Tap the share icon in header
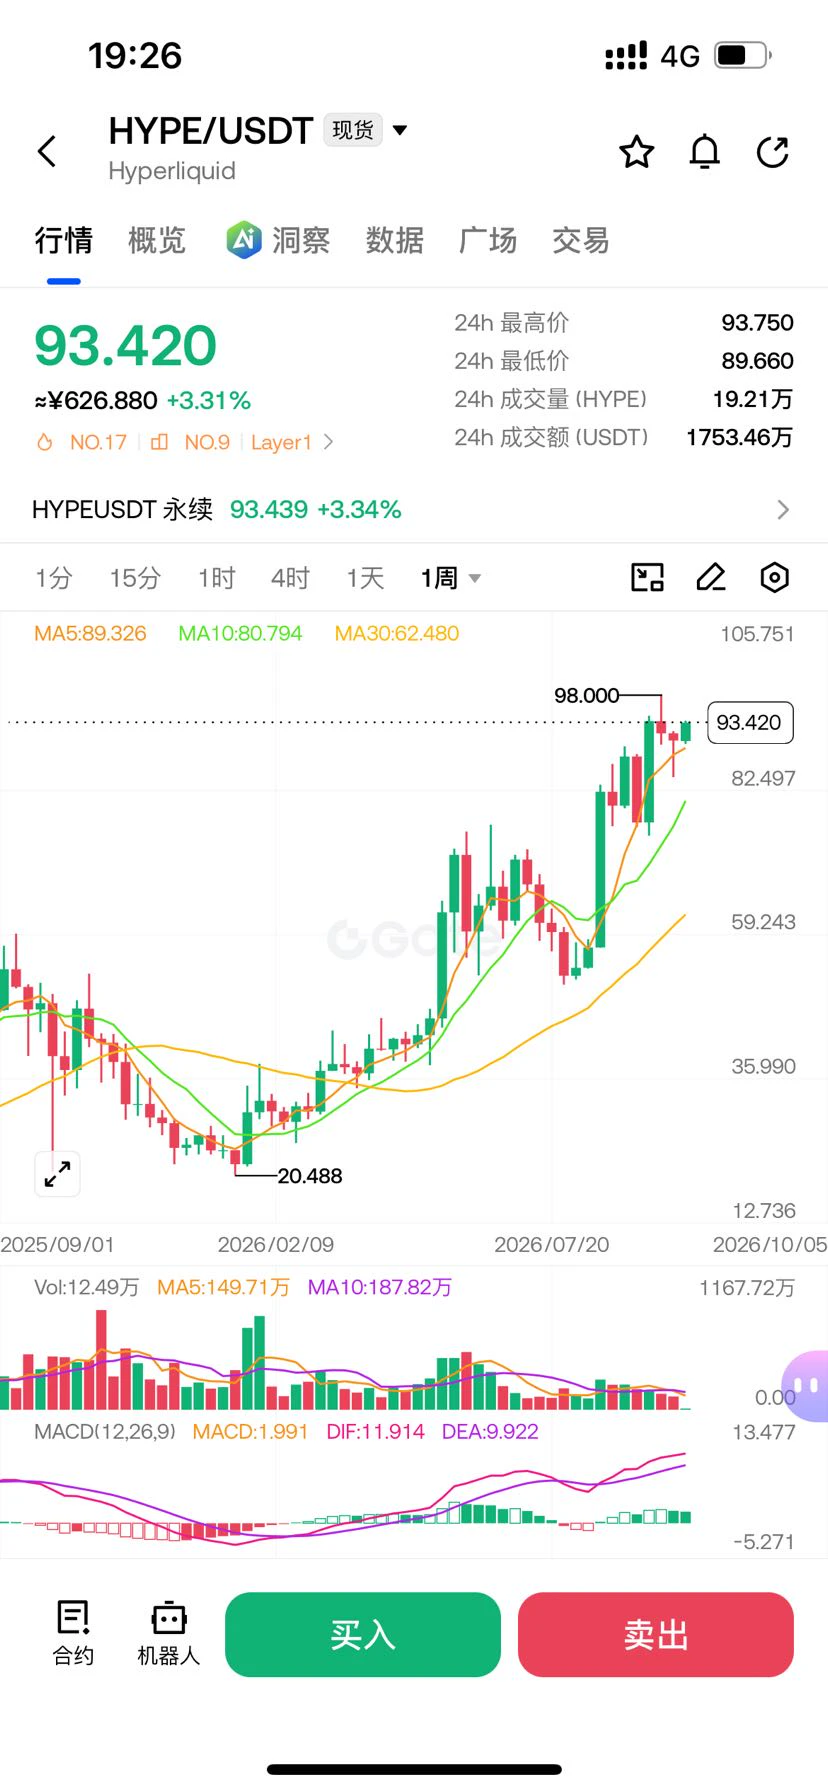The height and width of the screenshot is (1792, 828). tap(773, 152)
